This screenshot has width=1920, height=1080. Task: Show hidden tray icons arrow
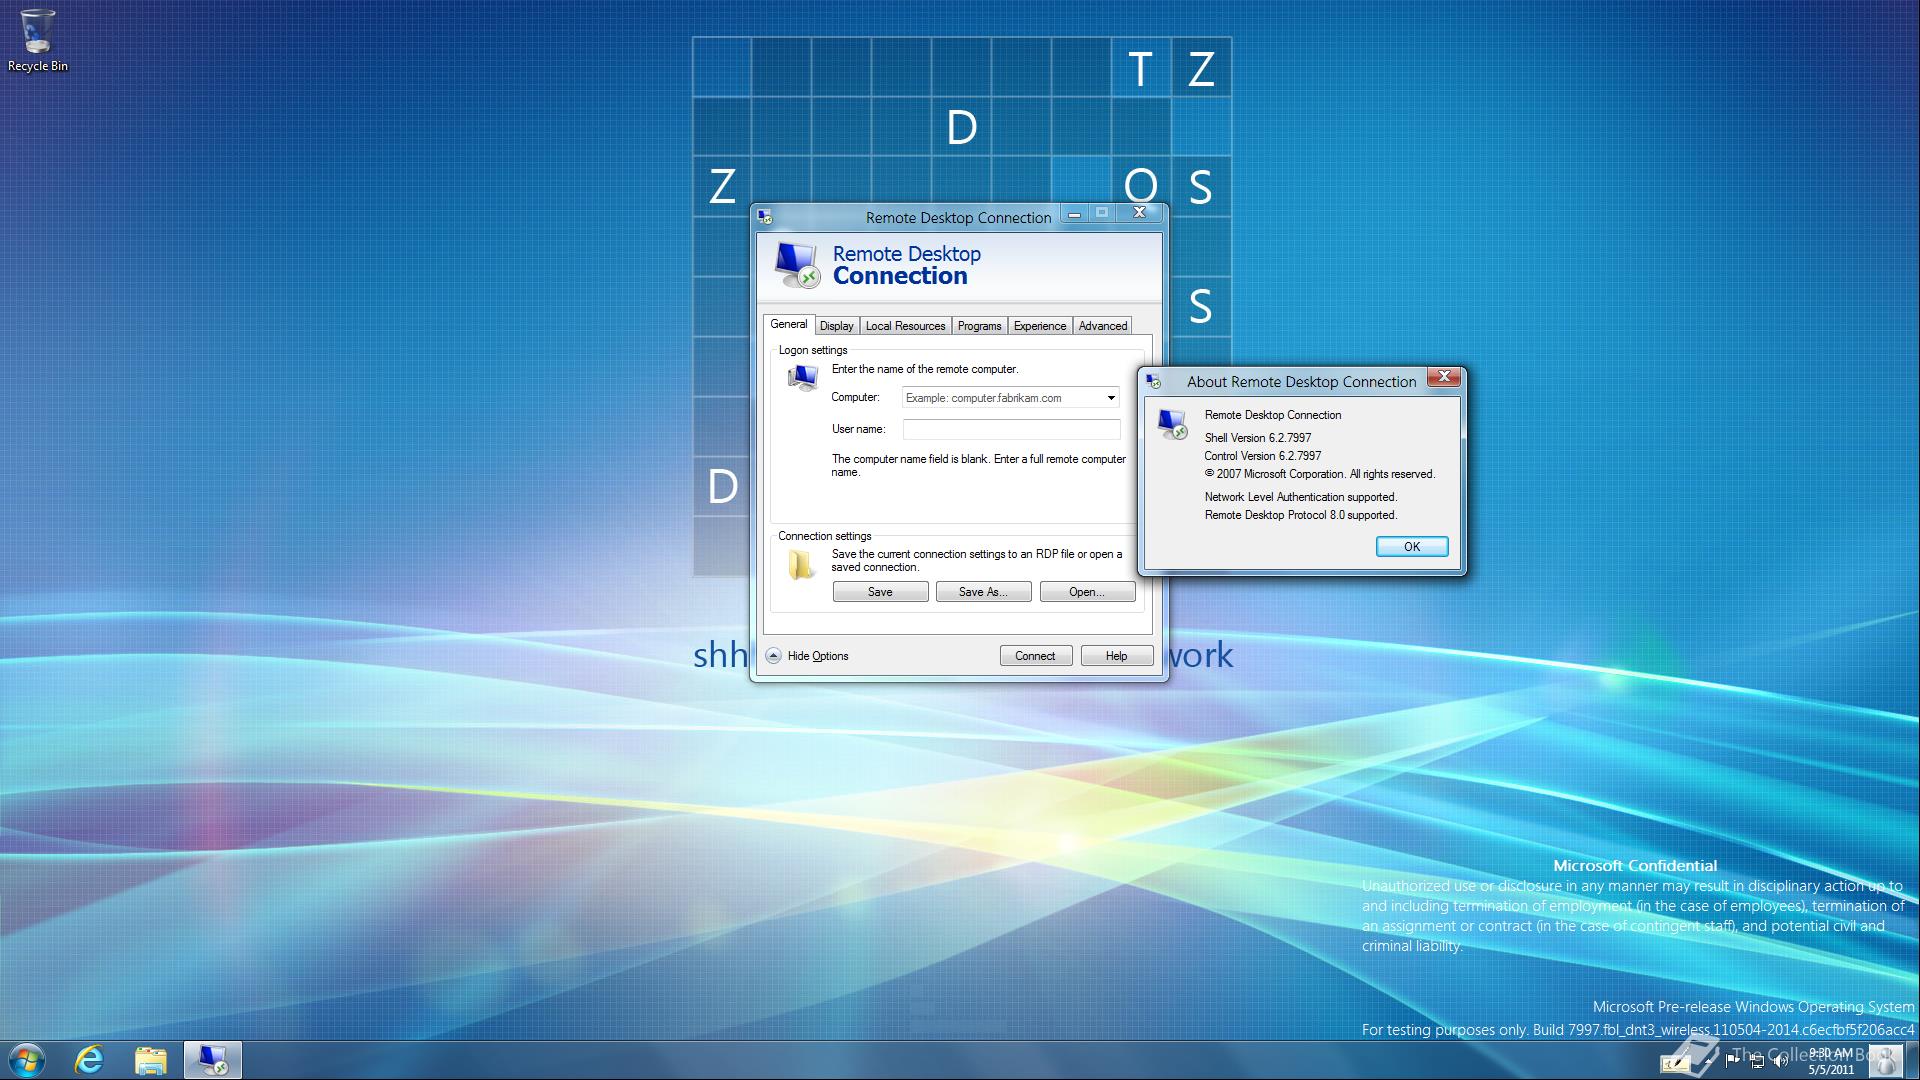pos(1708,1062)
